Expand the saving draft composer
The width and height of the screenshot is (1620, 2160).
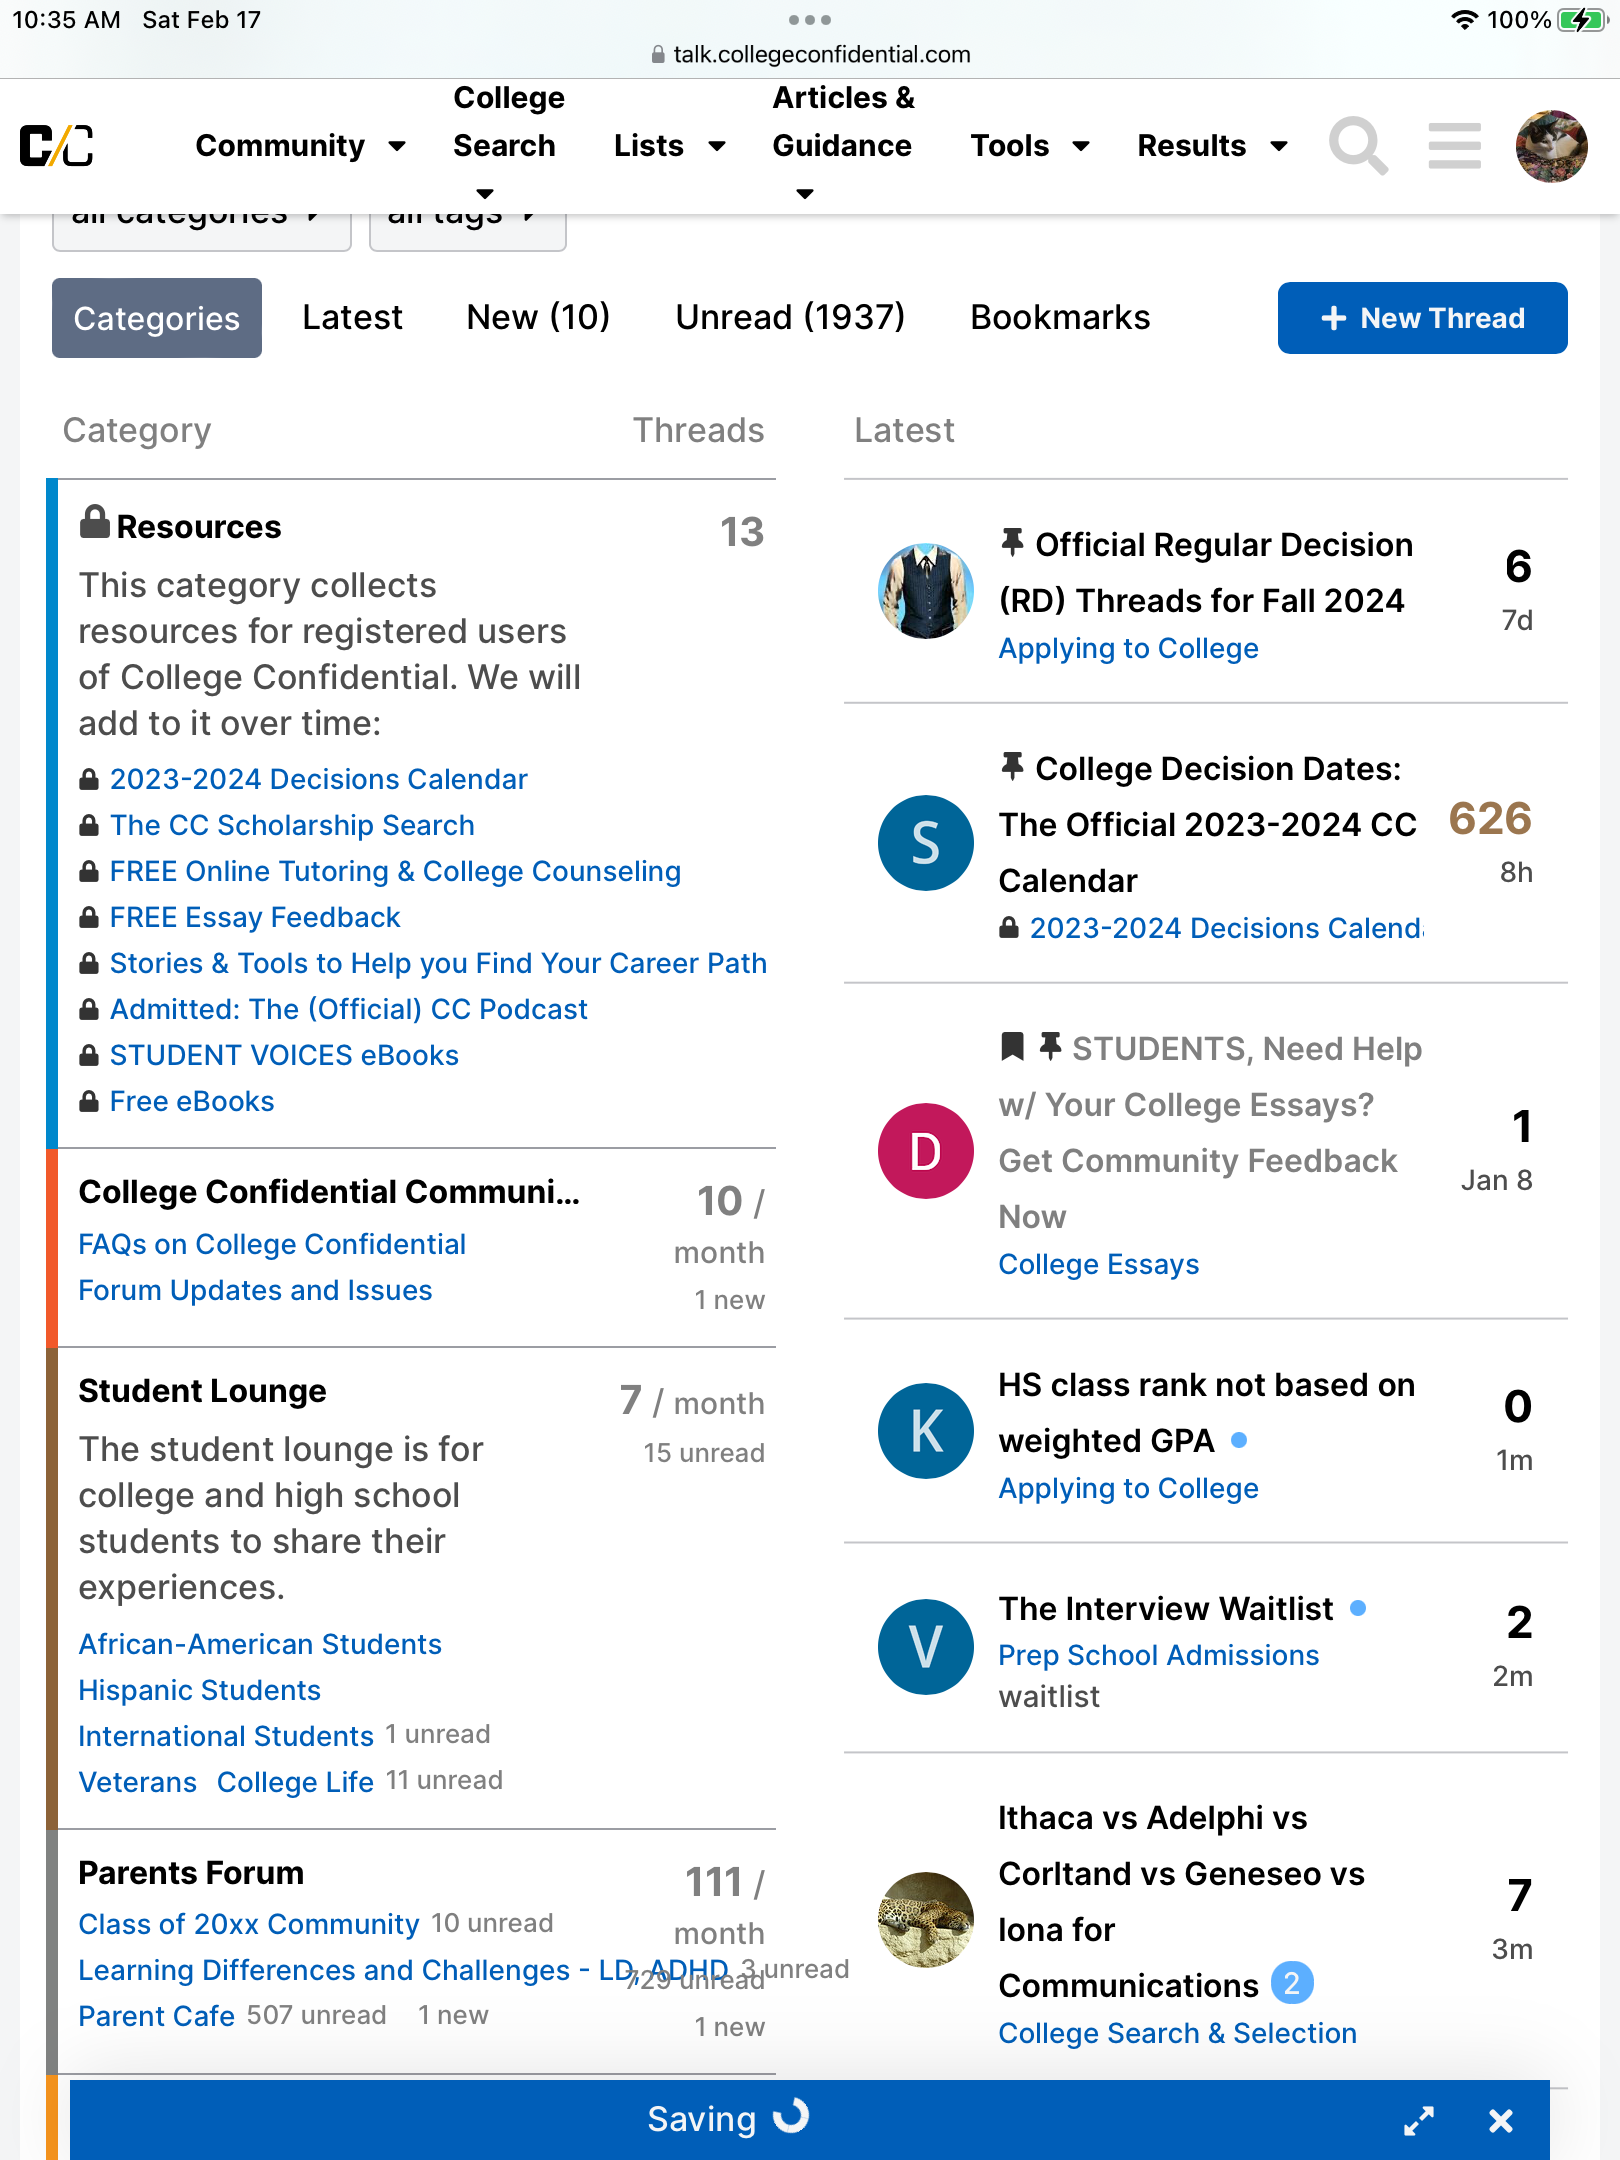click(1419, 2120)
